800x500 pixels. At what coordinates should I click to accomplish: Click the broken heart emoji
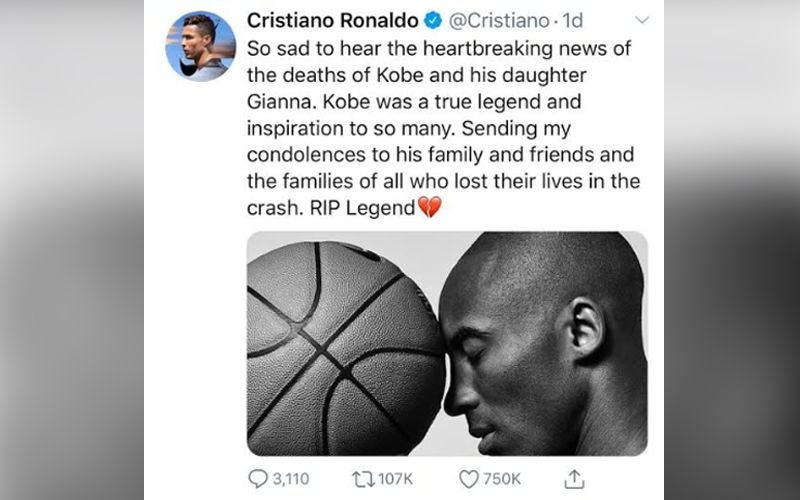click(x=429, y=209)
